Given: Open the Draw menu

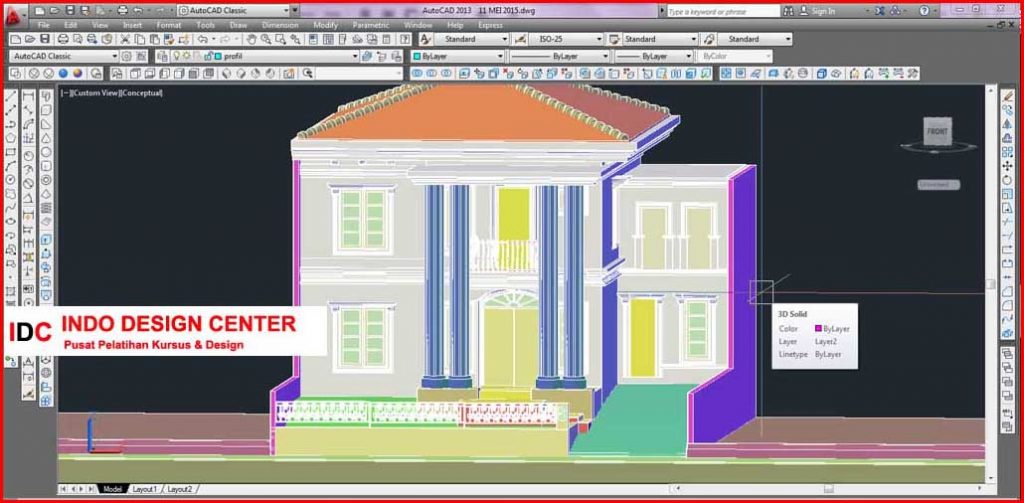Looking at the screenshot, I should (x=238, y=25).
